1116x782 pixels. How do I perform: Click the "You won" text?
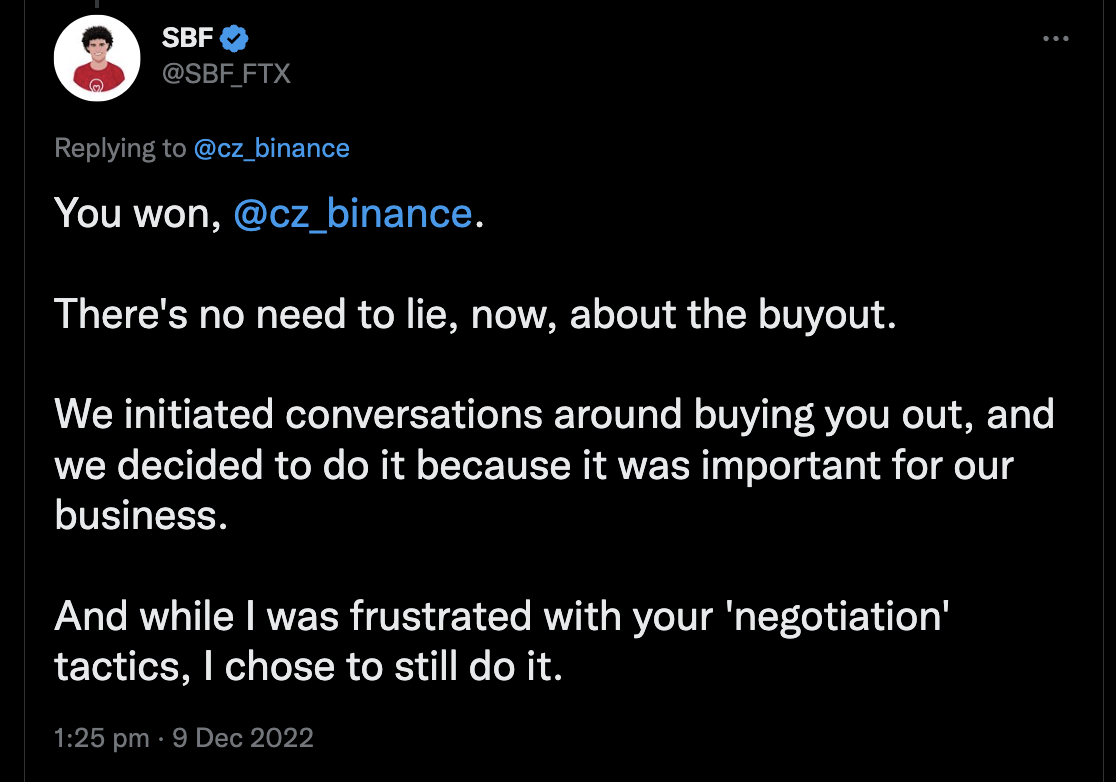(136, 213)
